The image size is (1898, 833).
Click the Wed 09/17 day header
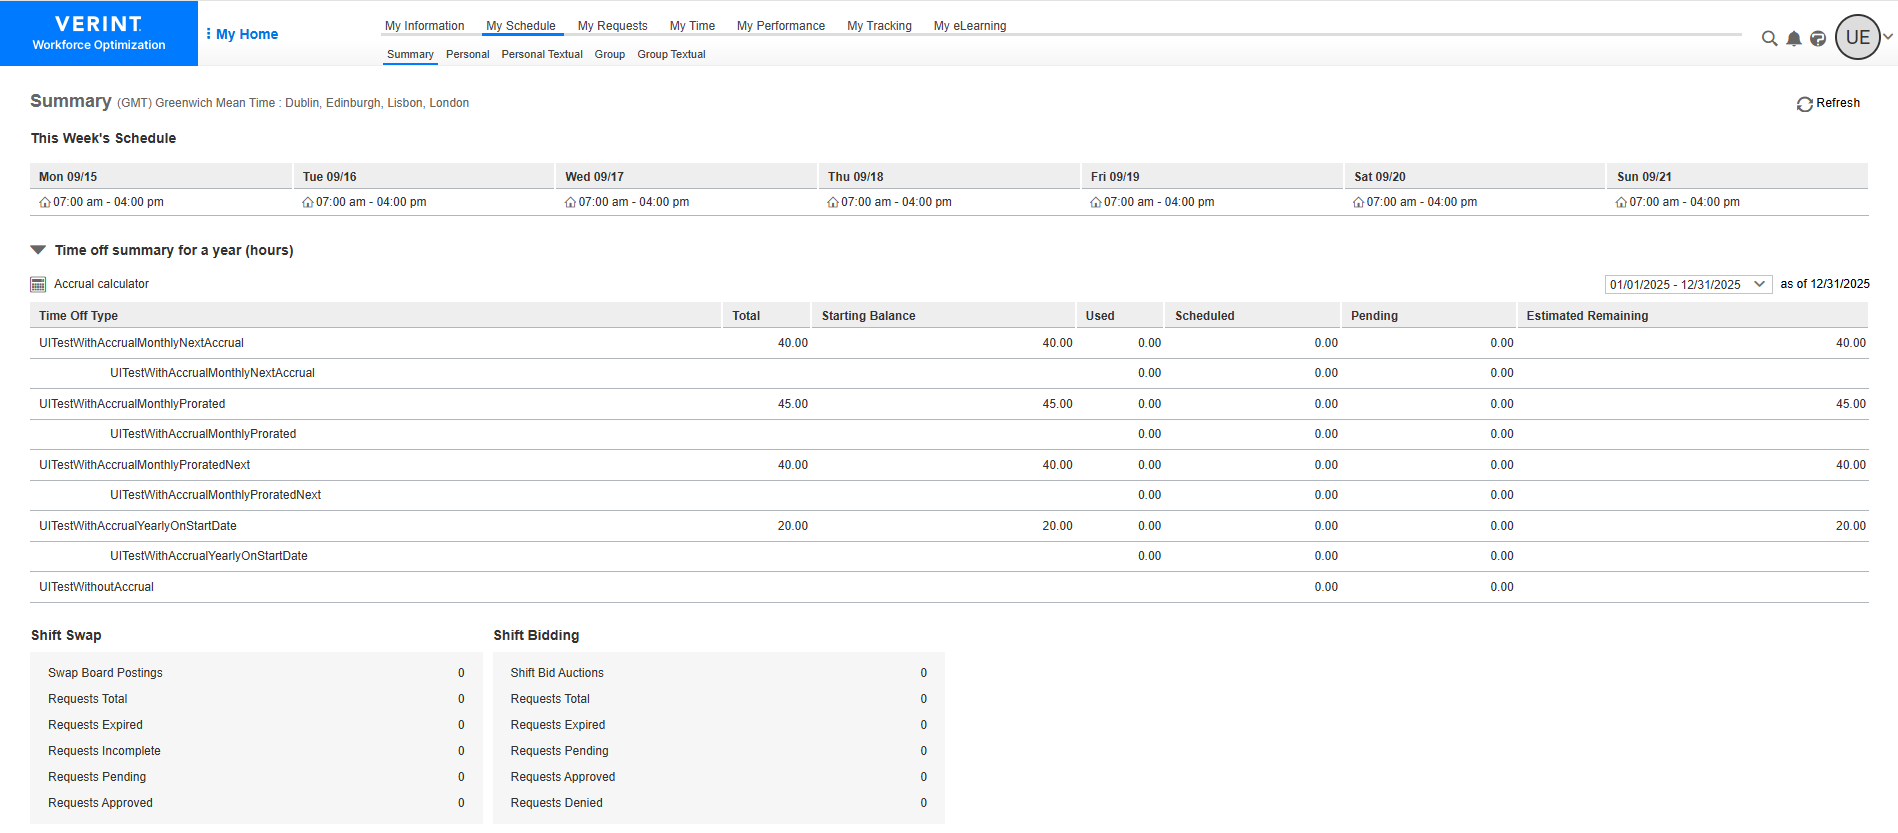[687, 176]
